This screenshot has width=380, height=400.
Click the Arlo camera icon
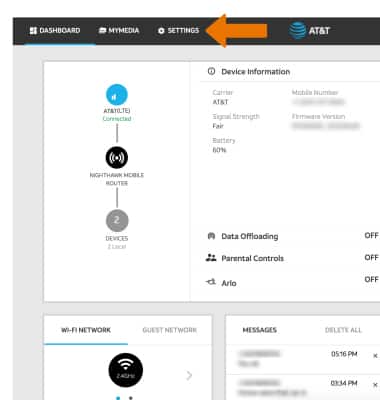[x=211, y=282]
